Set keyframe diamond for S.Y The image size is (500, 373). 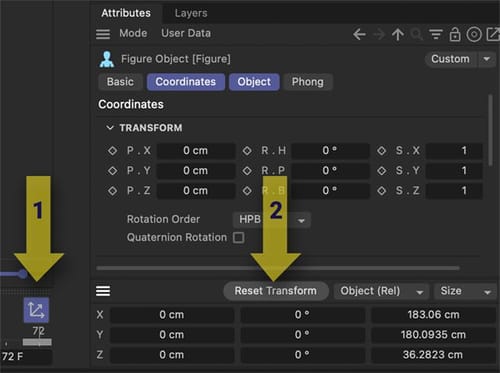pos(382,171)
